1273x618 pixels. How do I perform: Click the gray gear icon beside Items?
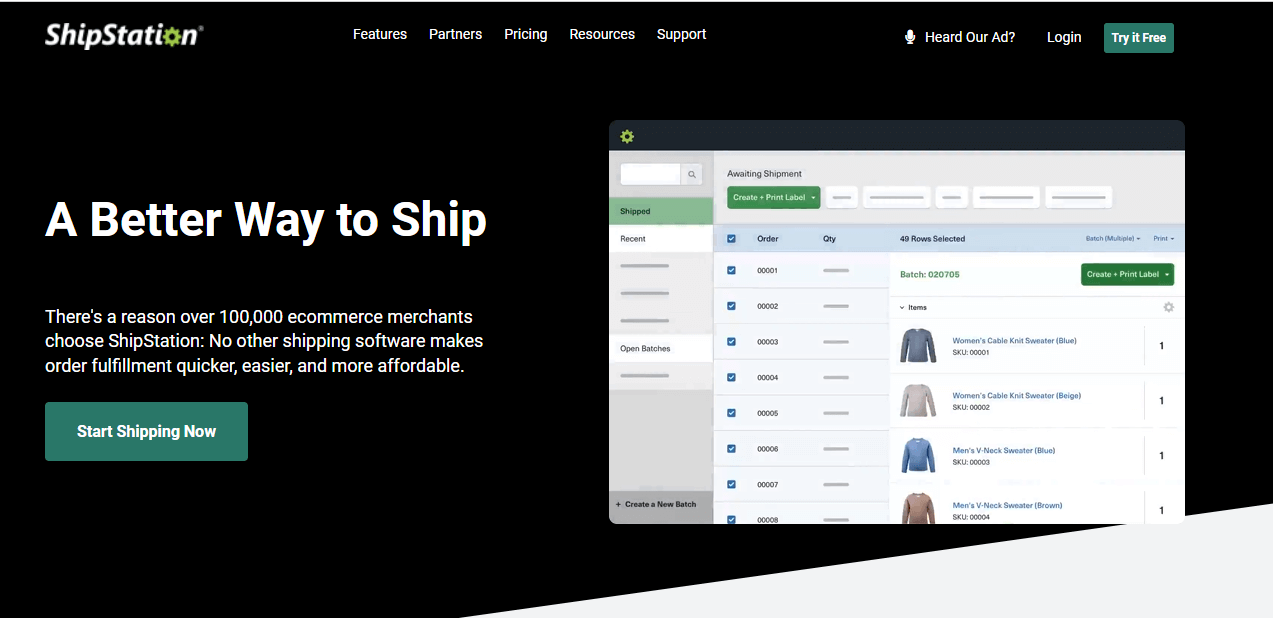tap(1168, 307)
